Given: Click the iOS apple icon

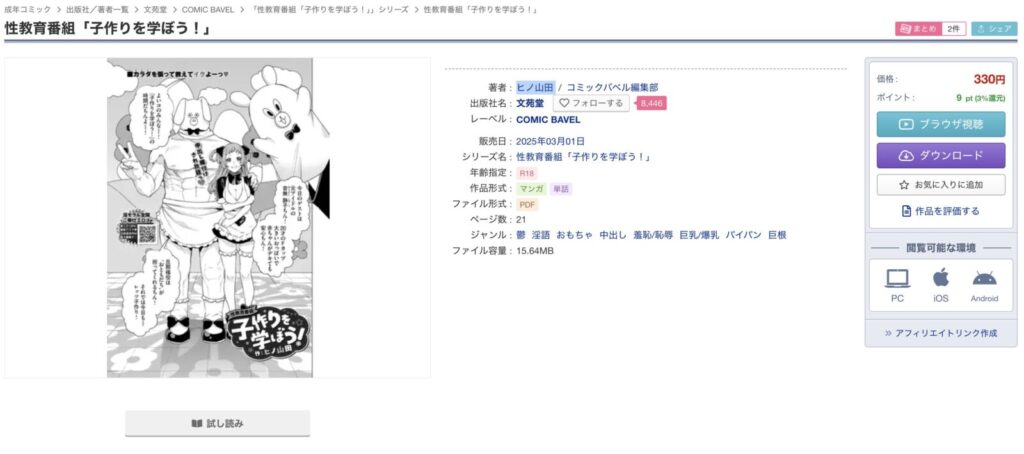Looking at the screenshot, I should 940,278.
